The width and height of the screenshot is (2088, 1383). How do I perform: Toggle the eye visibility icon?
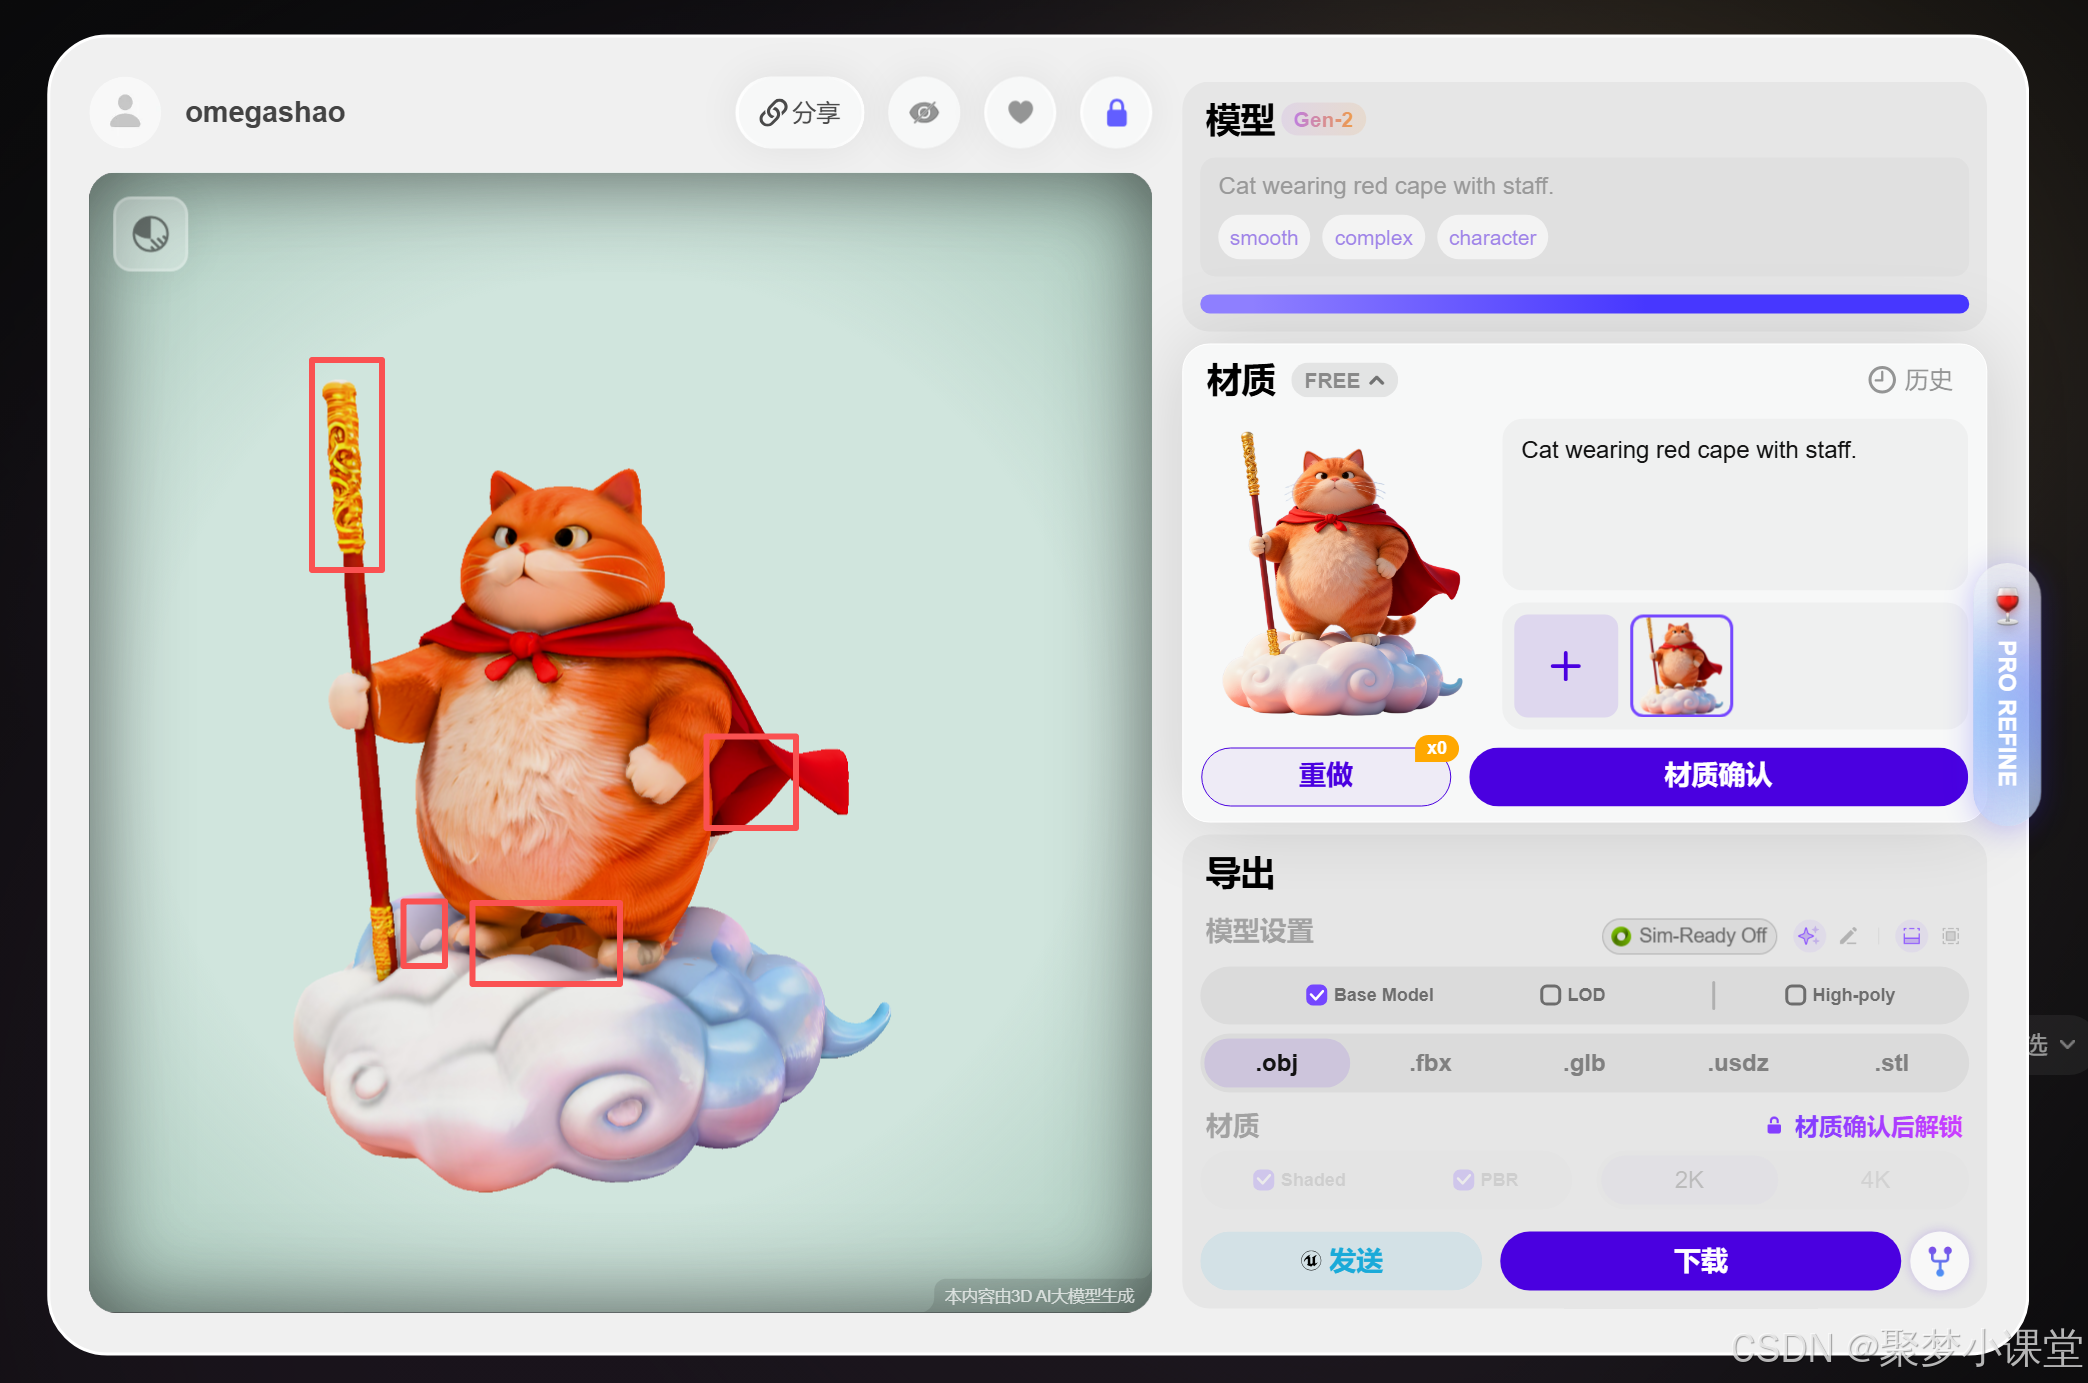[924, 113]
